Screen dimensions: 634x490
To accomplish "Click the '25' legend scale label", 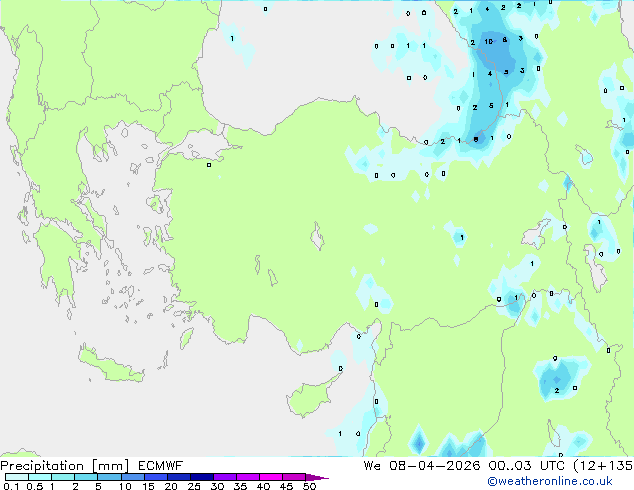I will point(194,486).
